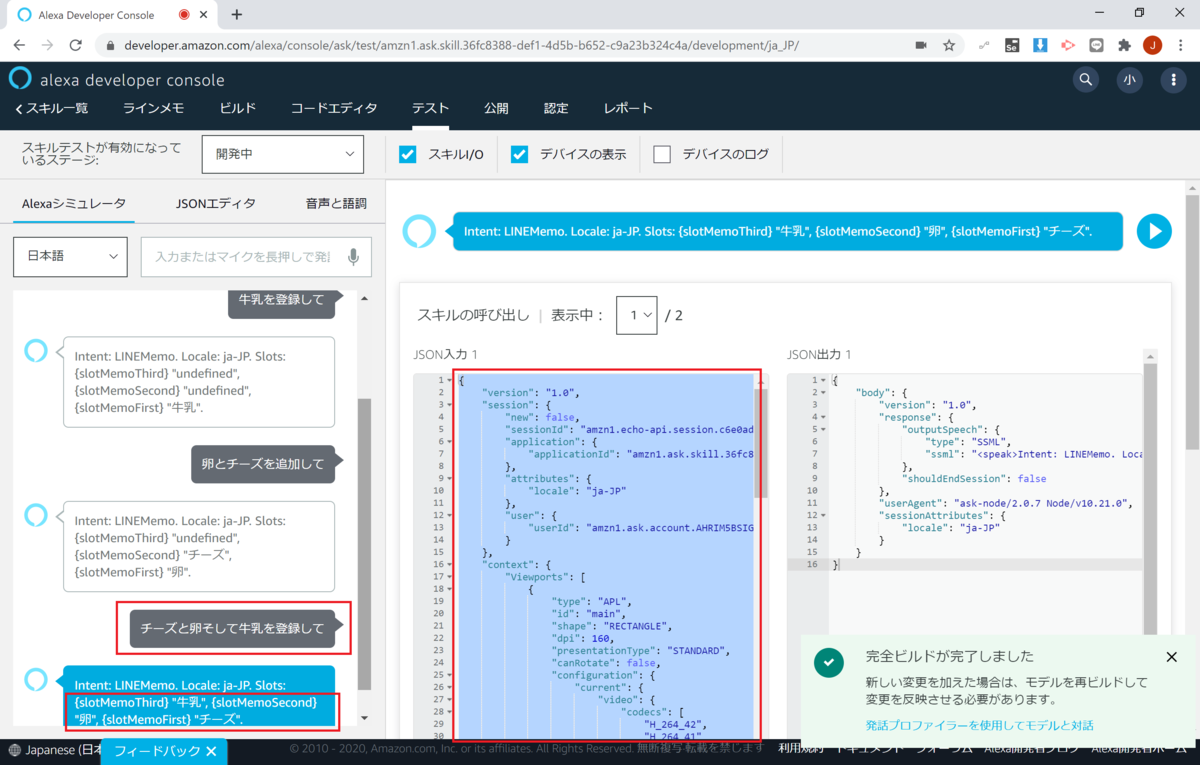Open the extensions puzzle icon

[1124, 46]
